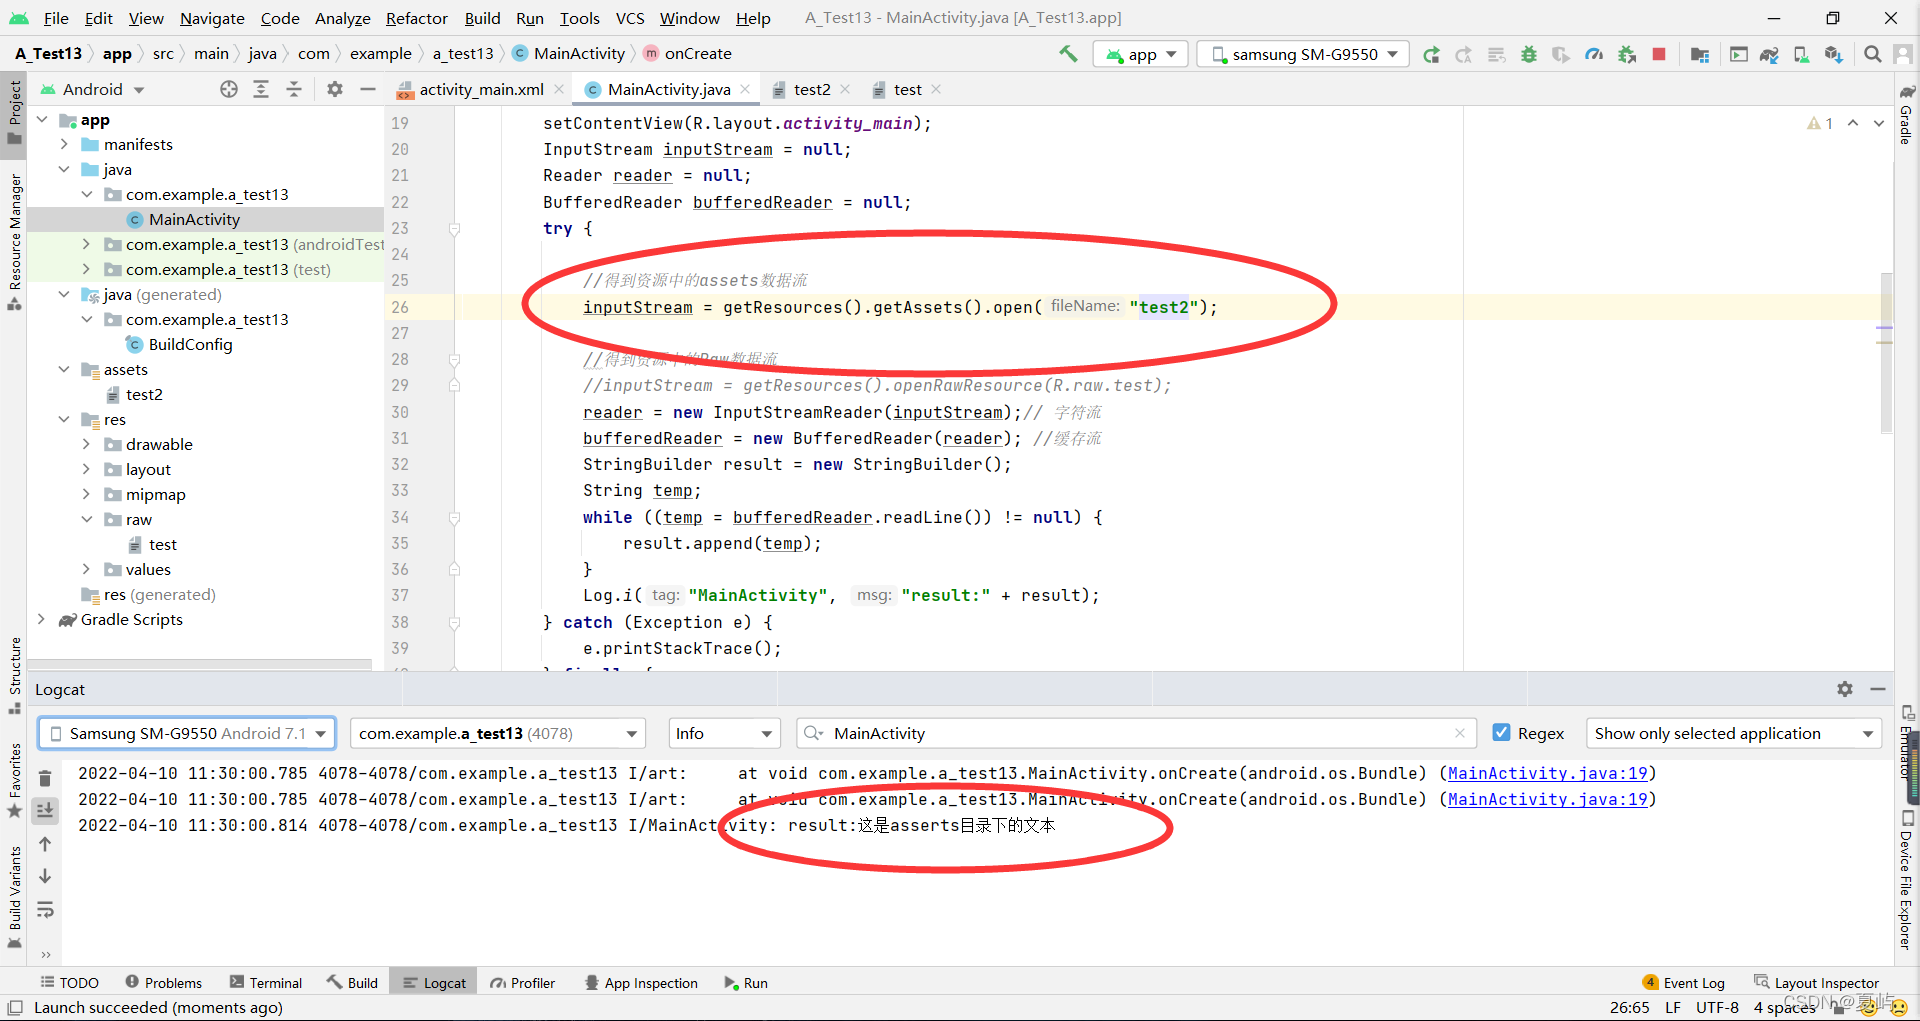The image size is (1920, 1021).
Task: Click the down arrow in logcat sidebar
Action: click(45, 876)
